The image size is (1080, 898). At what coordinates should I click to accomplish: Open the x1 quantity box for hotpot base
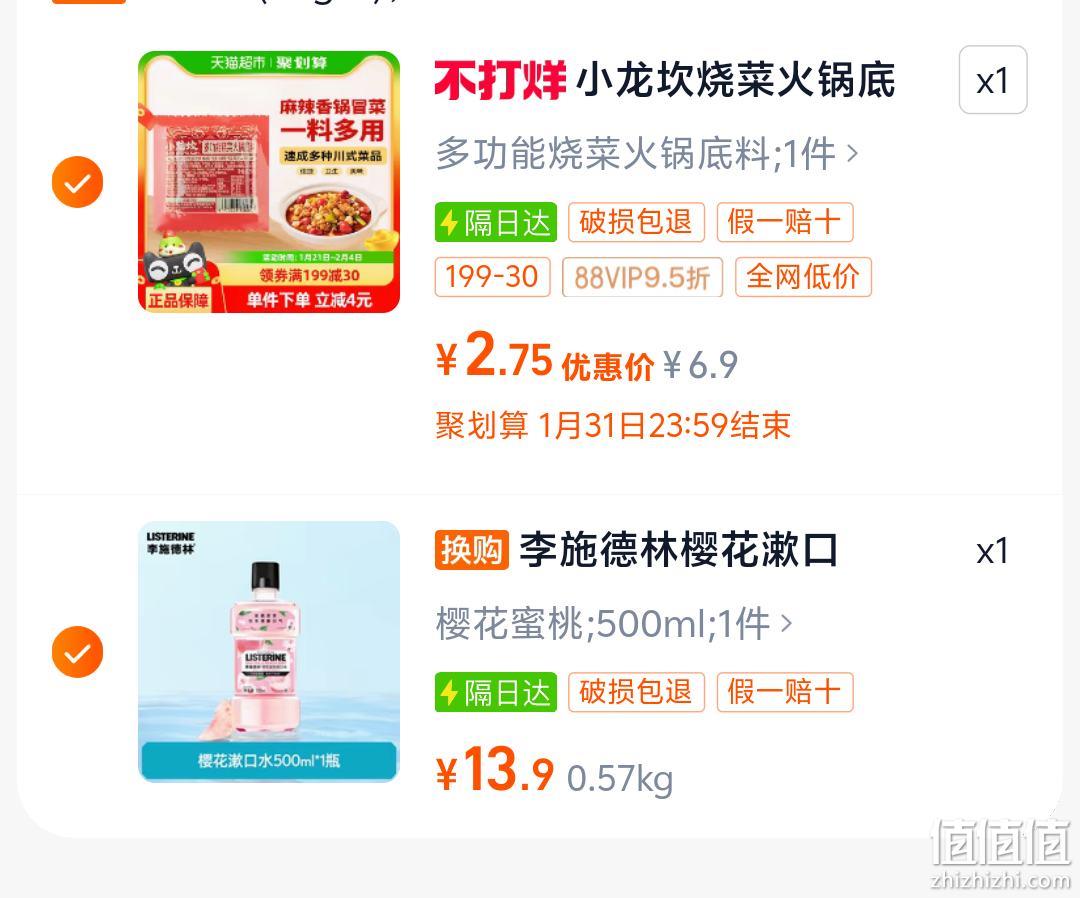993,80
